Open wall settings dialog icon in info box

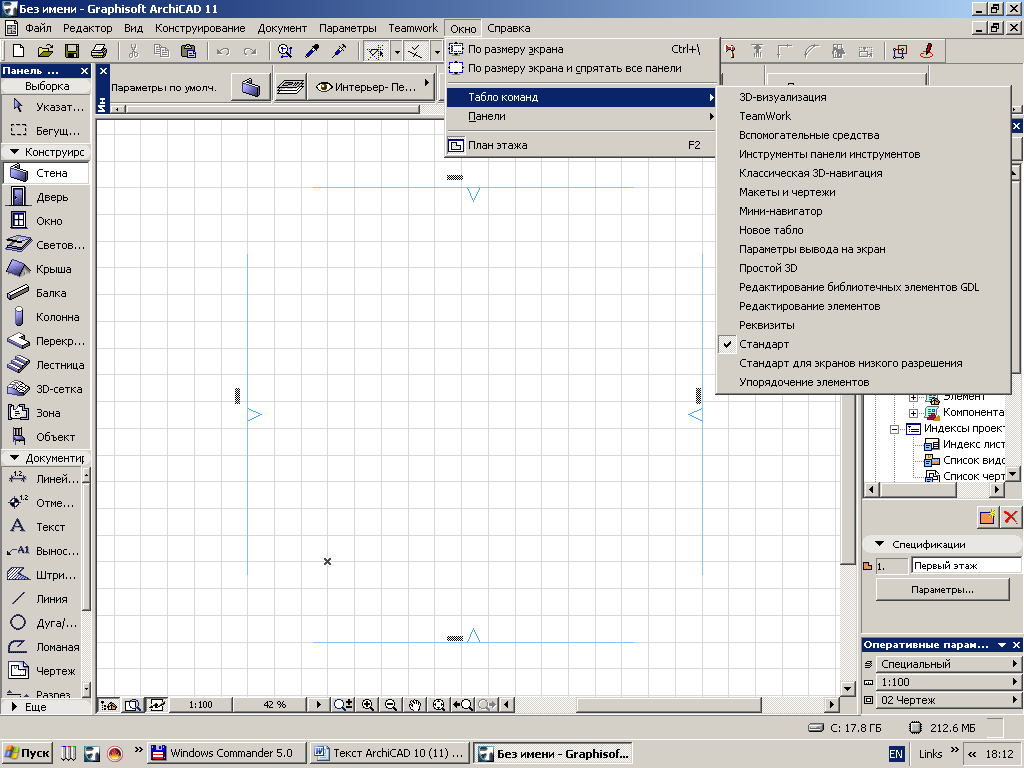251,87
